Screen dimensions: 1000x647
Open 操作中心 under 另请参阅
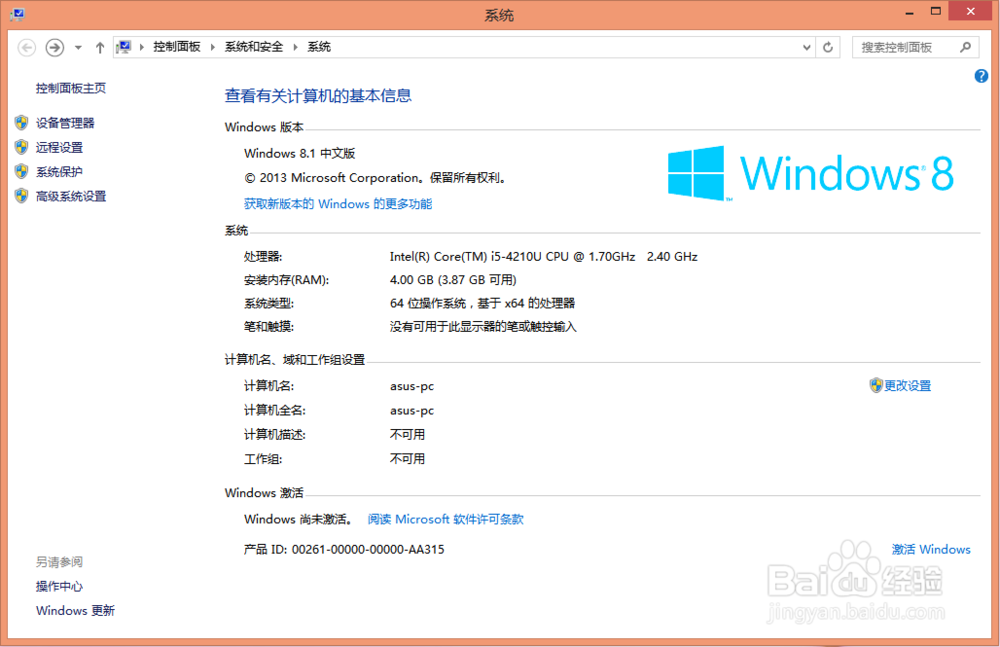tap(59, 586)
